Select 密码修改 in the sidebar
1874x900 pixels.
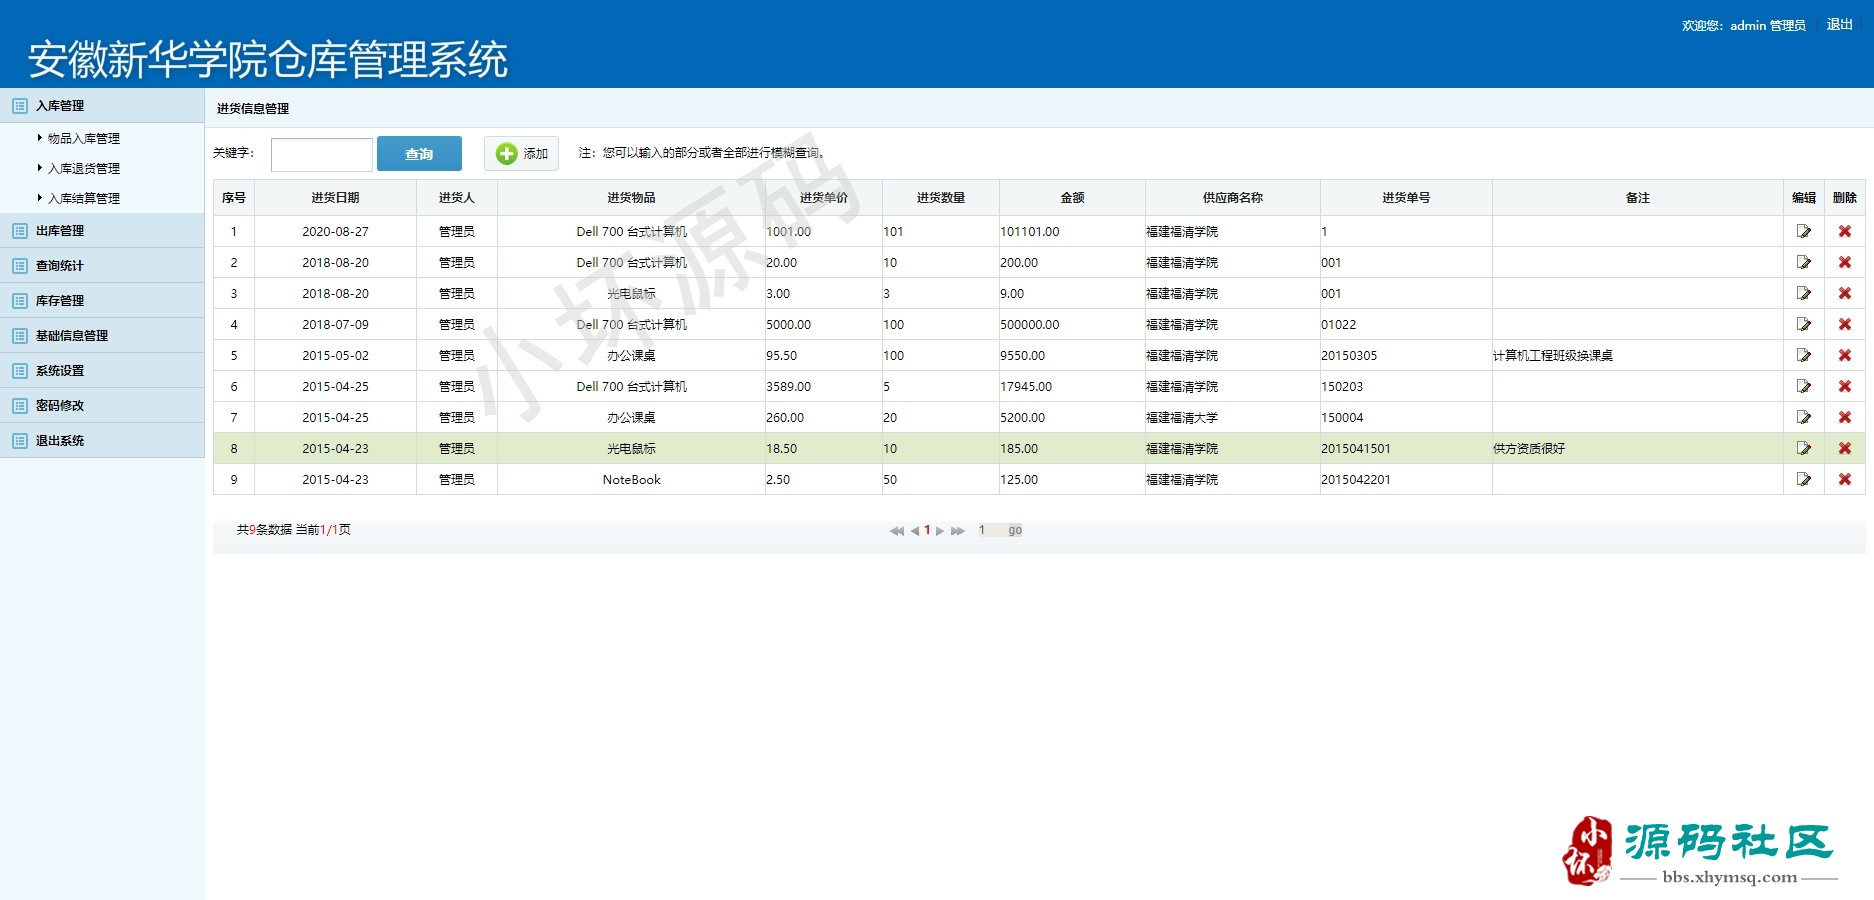click(x=60, y=406)
